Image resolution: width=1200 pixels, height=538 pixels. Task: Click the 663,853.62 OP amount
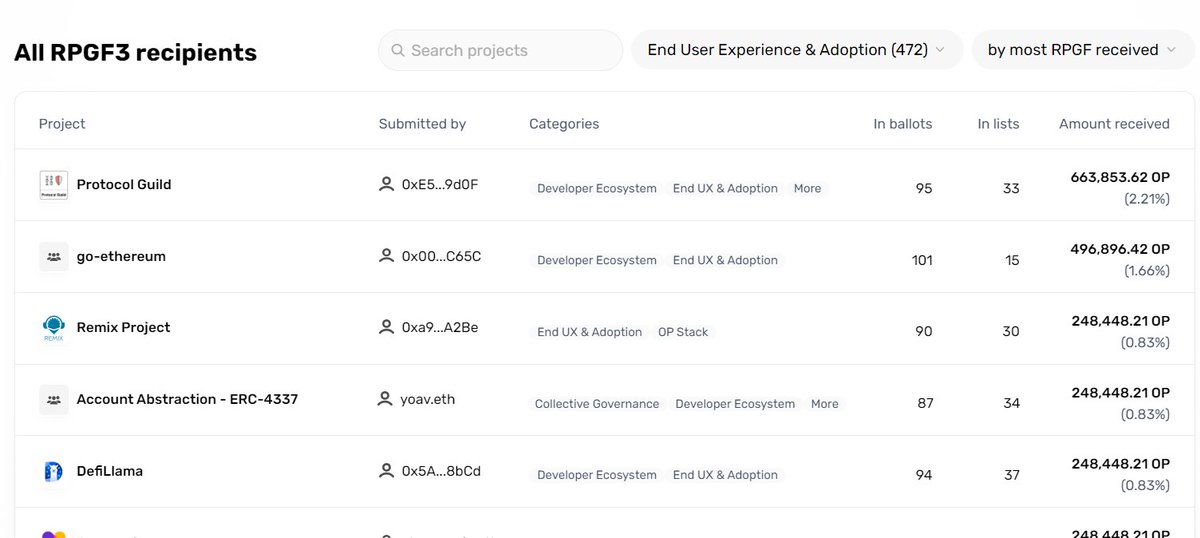coord(1120,177)
